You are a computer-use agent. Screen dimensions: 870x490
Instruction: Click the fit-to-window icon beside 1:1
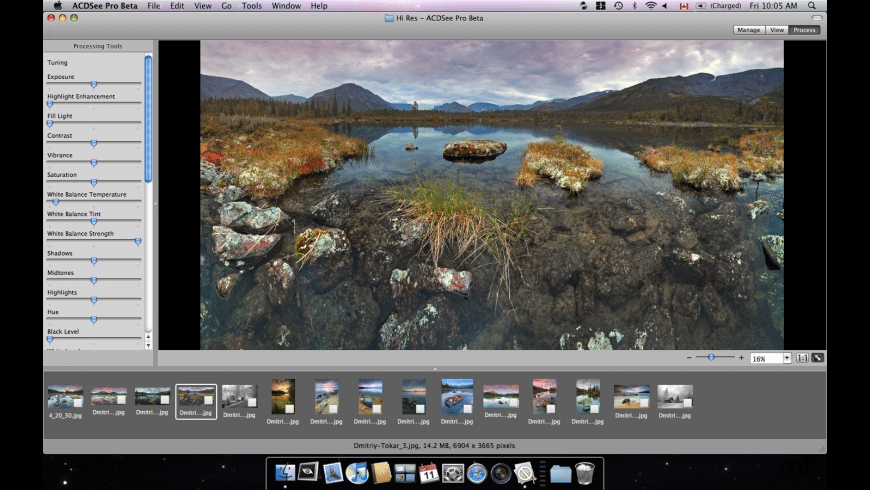[x=818, y=358]
